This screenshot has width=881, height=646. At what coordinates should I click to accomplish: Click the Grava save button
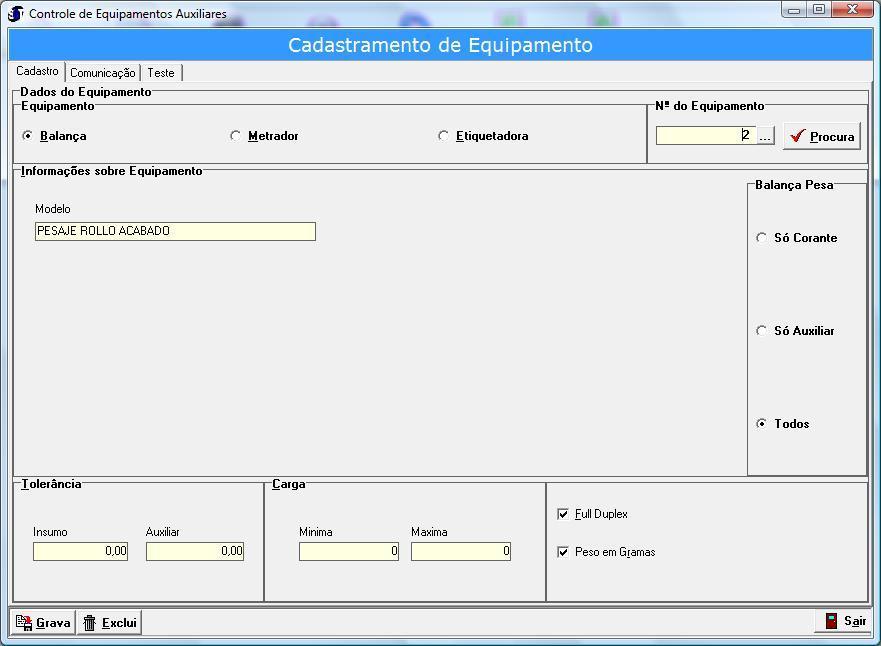(x=43, y=622)
